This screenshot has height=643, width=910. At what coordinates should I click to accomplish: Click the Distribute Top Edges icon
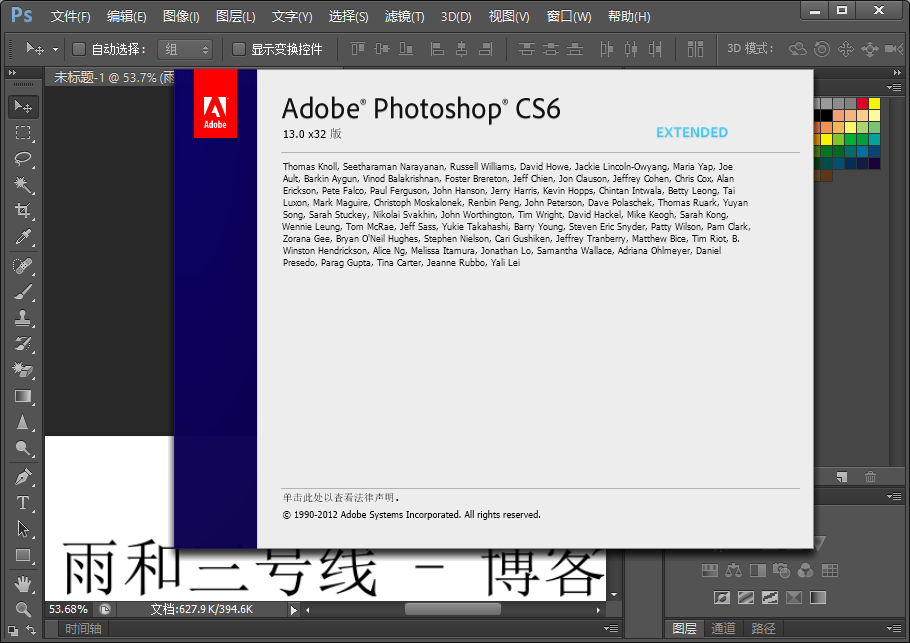point(526,49)
